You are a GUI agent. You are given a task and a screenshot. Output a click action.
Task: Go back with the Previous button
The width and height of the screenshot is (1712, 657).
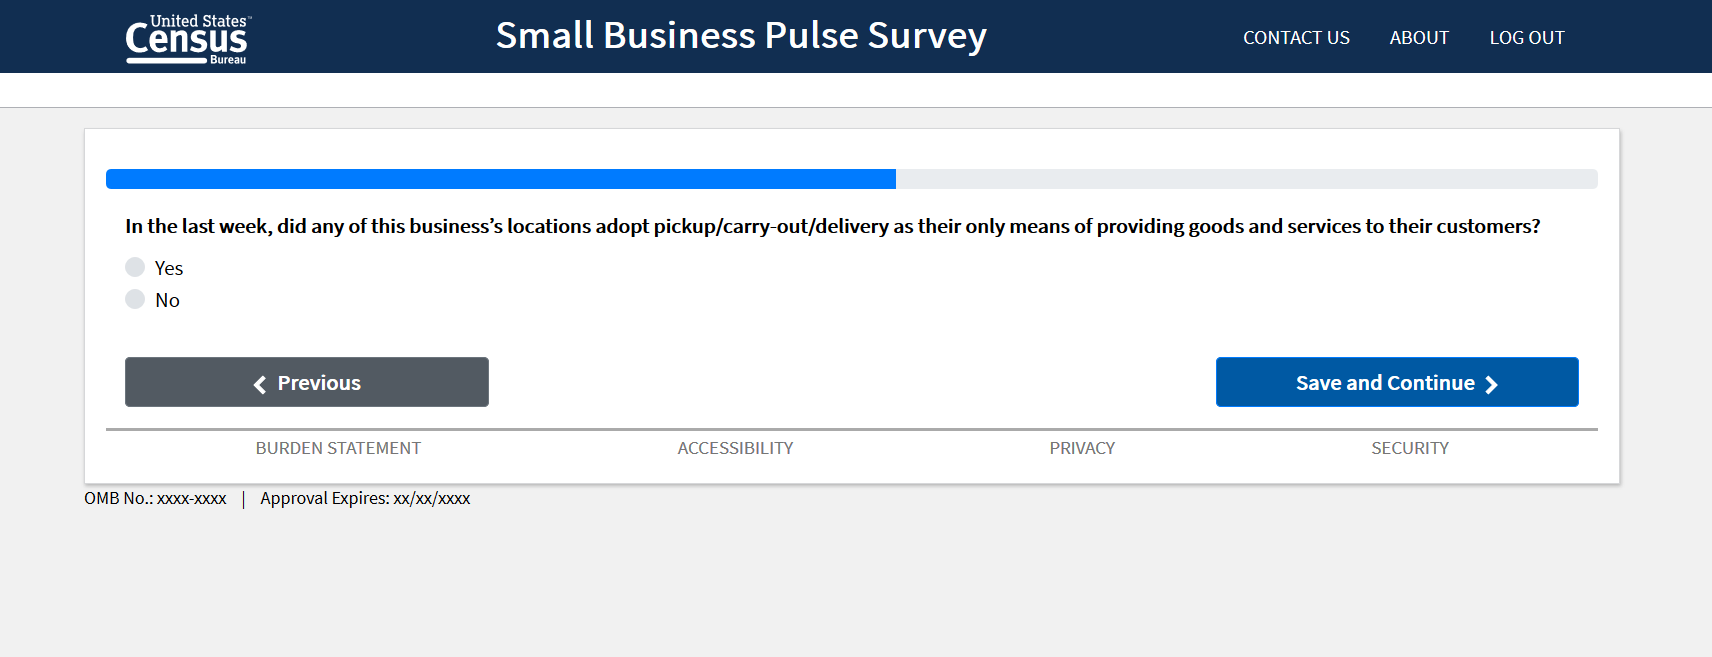point(307,382)
